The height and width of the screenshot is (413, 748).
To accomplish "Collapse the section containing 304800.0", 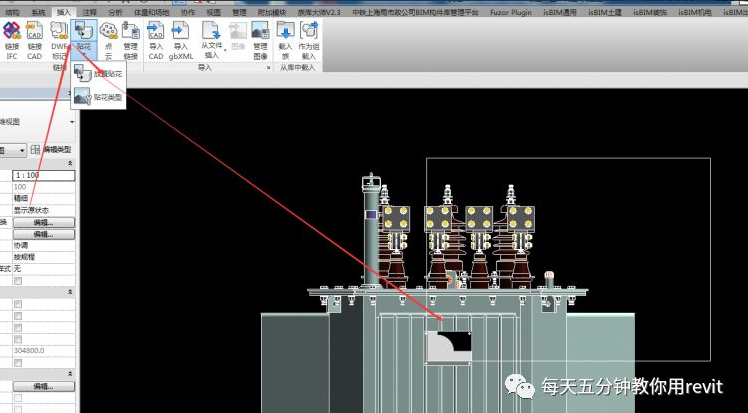I will (x=71, y=291).
